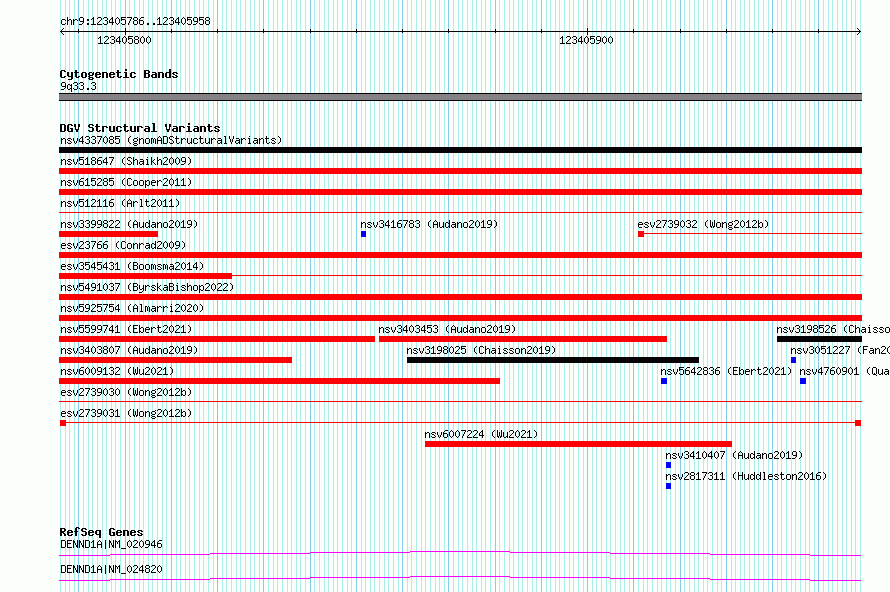Click nsv3198025 (Chaisson2019) label
Image resolution: width=890 pixels, height=592 pixels.
click(481, 350)
